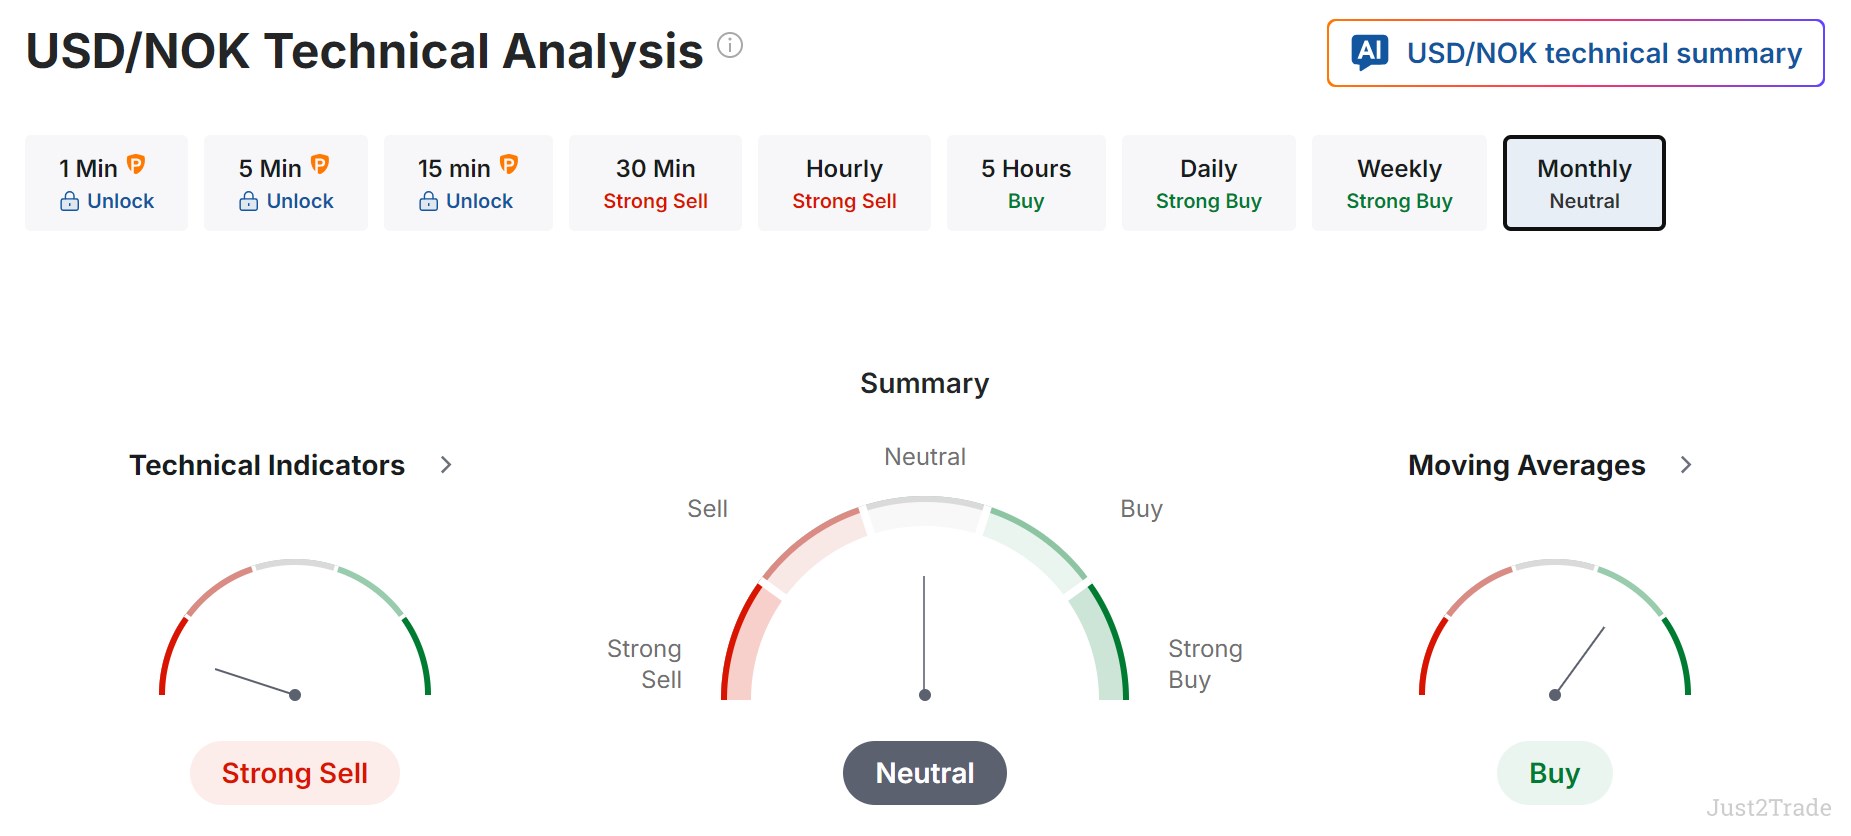The width and height of the screenshot is (1851, 836).
Task: Open the Technical Indicators heading link
Action: tap(267, 465)
